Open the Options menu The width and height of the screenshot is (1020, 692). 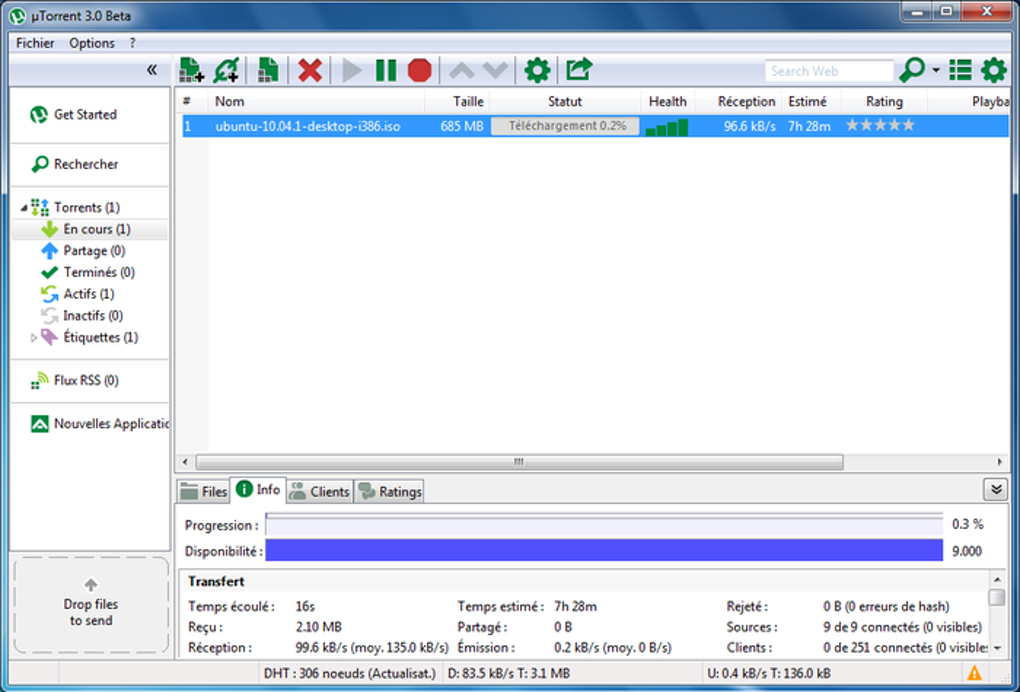click(x=92, y=43)
